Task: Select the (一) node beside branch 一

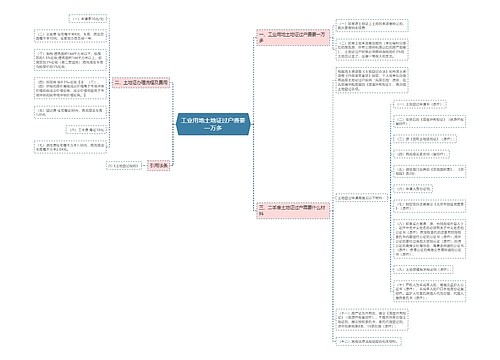Action: pyautogui.click(x=372, y=26)
